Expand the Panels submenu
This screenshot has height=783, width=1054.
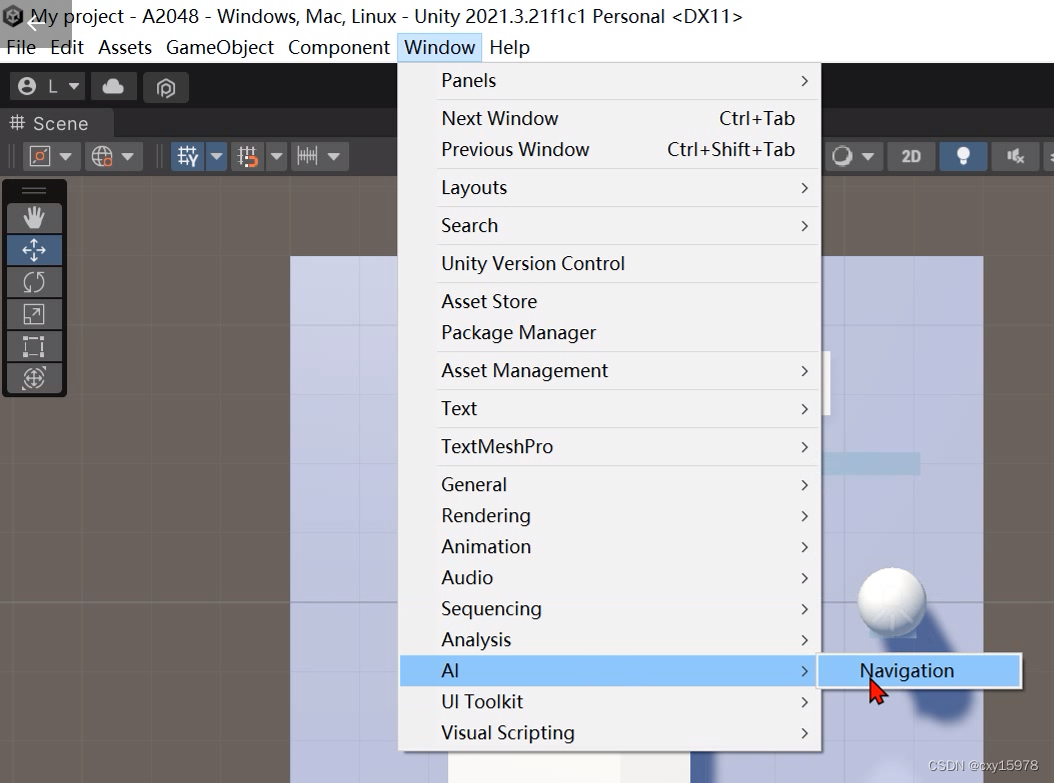point(610,81)
